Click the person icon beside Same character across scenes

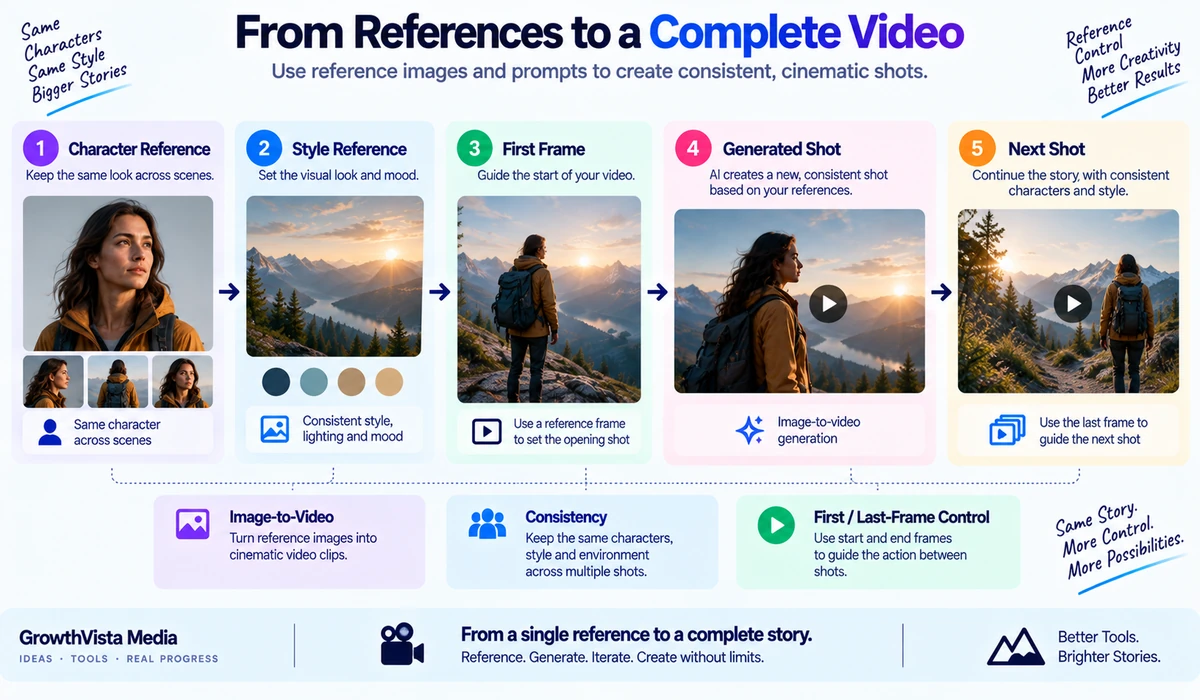click(49, 432)
